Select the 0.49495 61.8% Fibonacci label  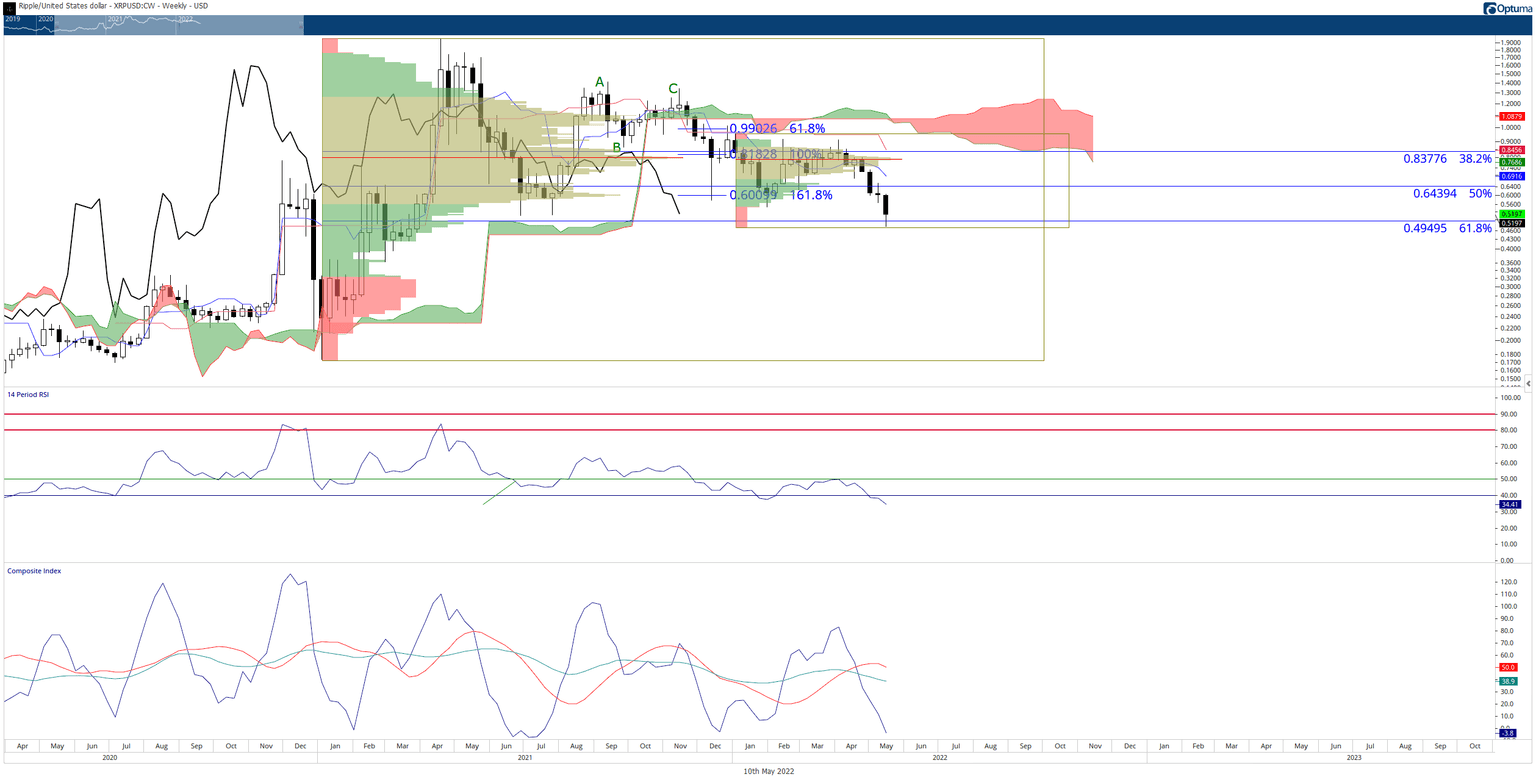coord(1447,228)
